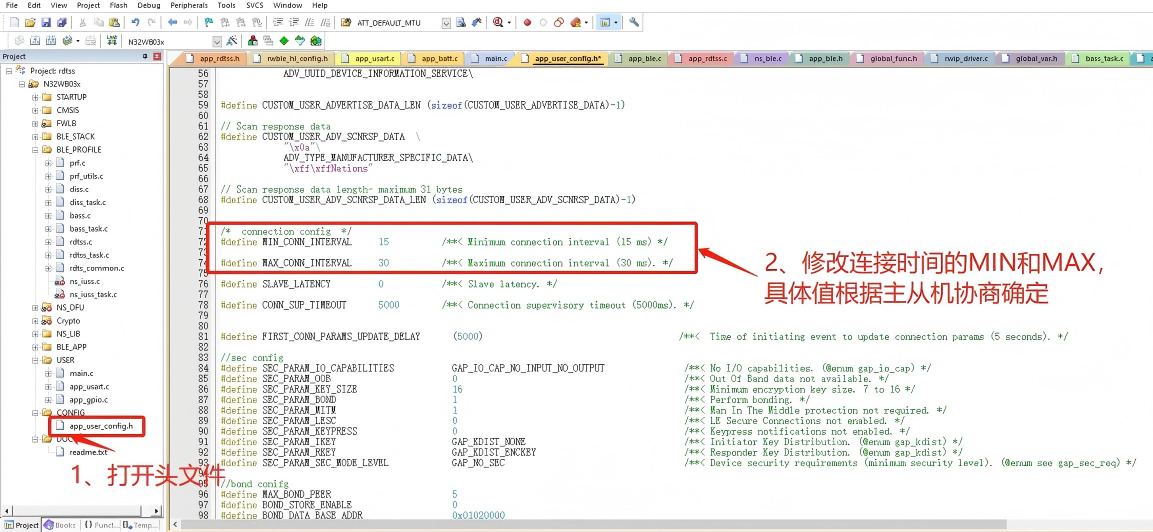Open the ATT_DEFAULT_MTU search dropdown

coord(446,22)
